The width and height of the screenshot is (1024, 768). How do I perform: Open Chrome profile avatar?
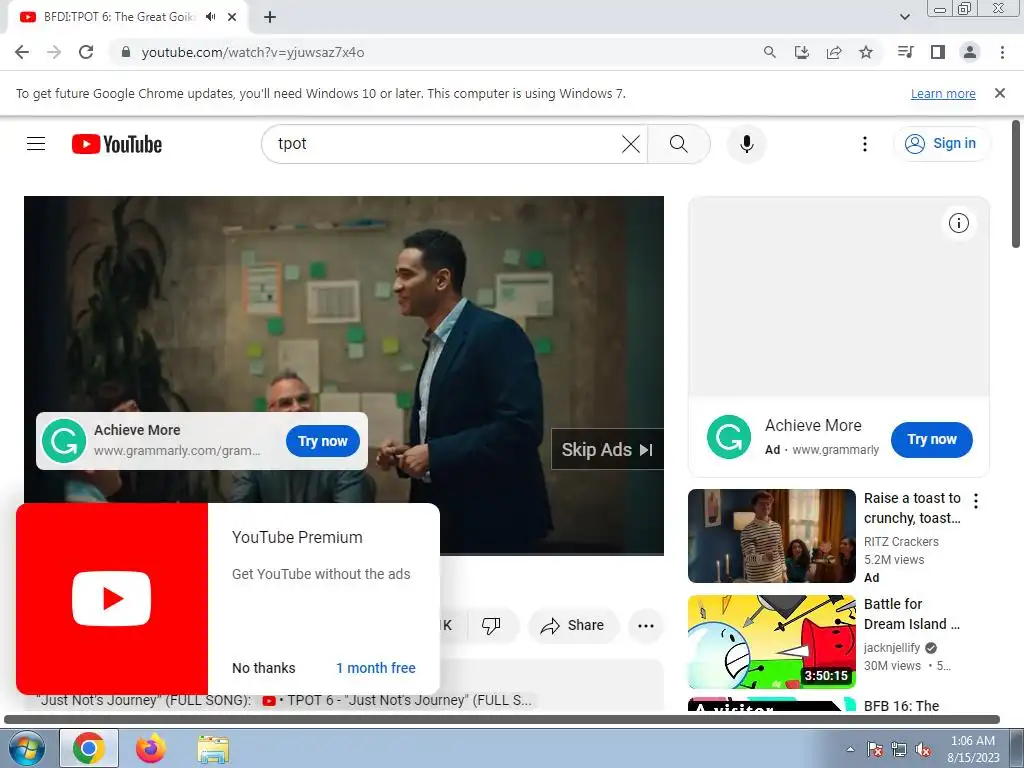click(x=970, y=52)
